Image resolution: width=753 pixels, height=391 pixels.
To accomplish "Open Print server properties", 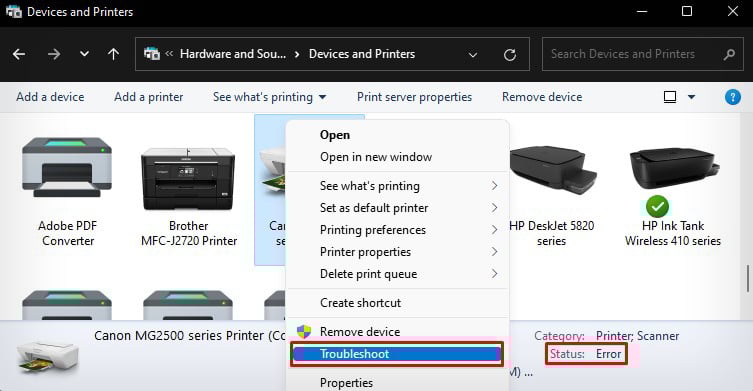I will [x=414, y=97].
